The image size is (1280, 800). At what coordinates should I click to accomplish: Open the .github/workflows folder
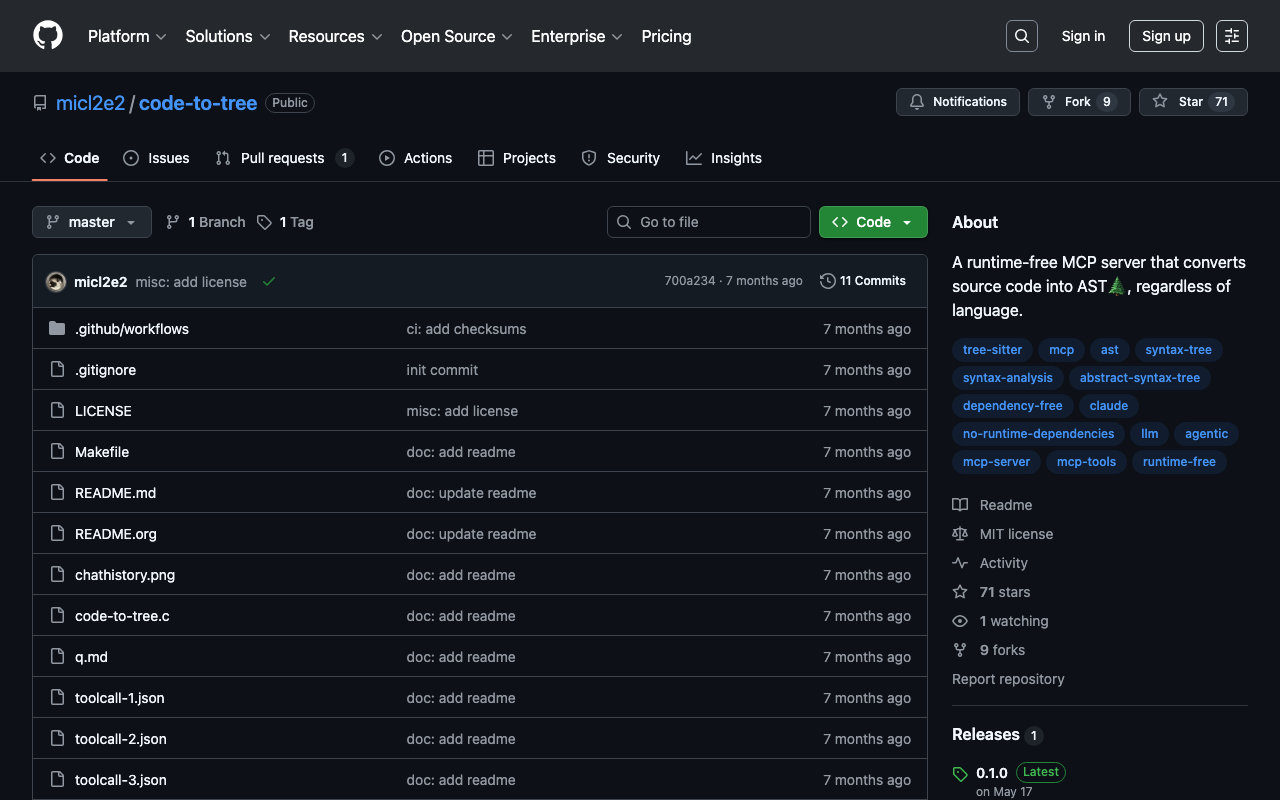click(132, 329)
